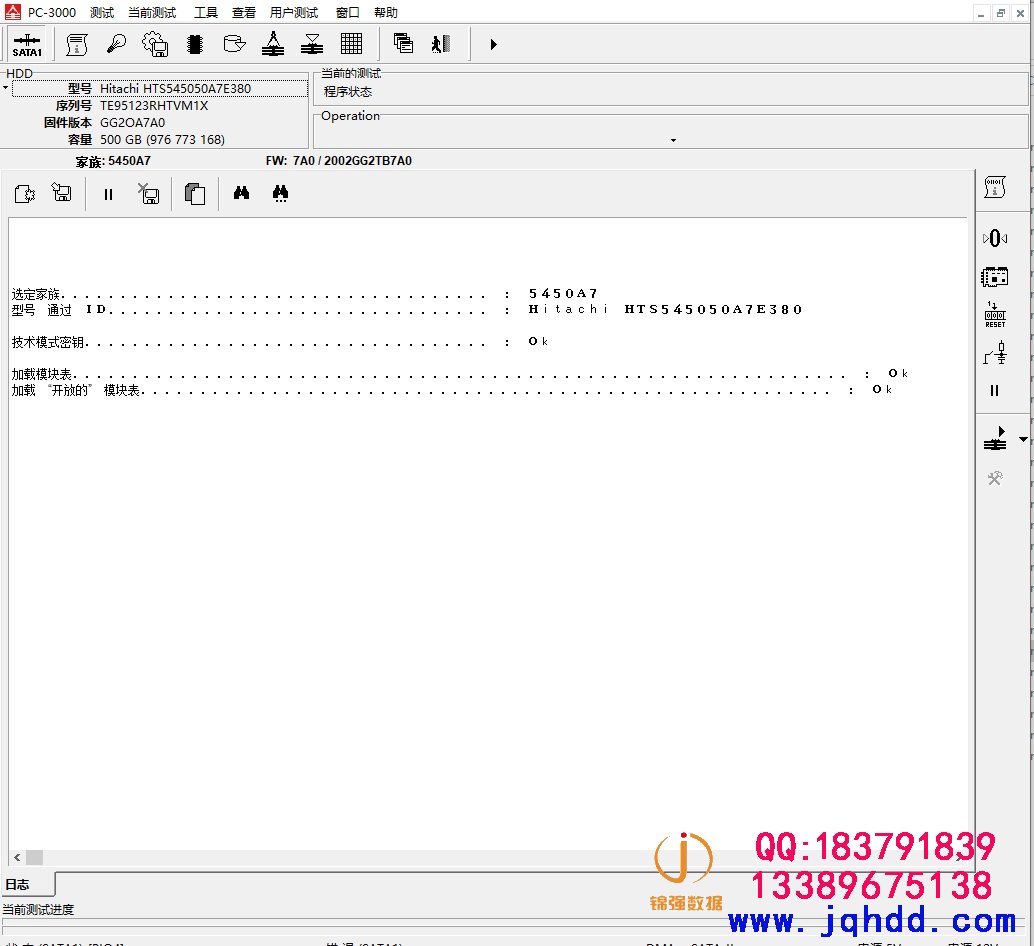Click the zero-with-arrows icon in right sidebar
Image resolution: width=1034 pixels, height=946 pixels.
coord(994,238)
